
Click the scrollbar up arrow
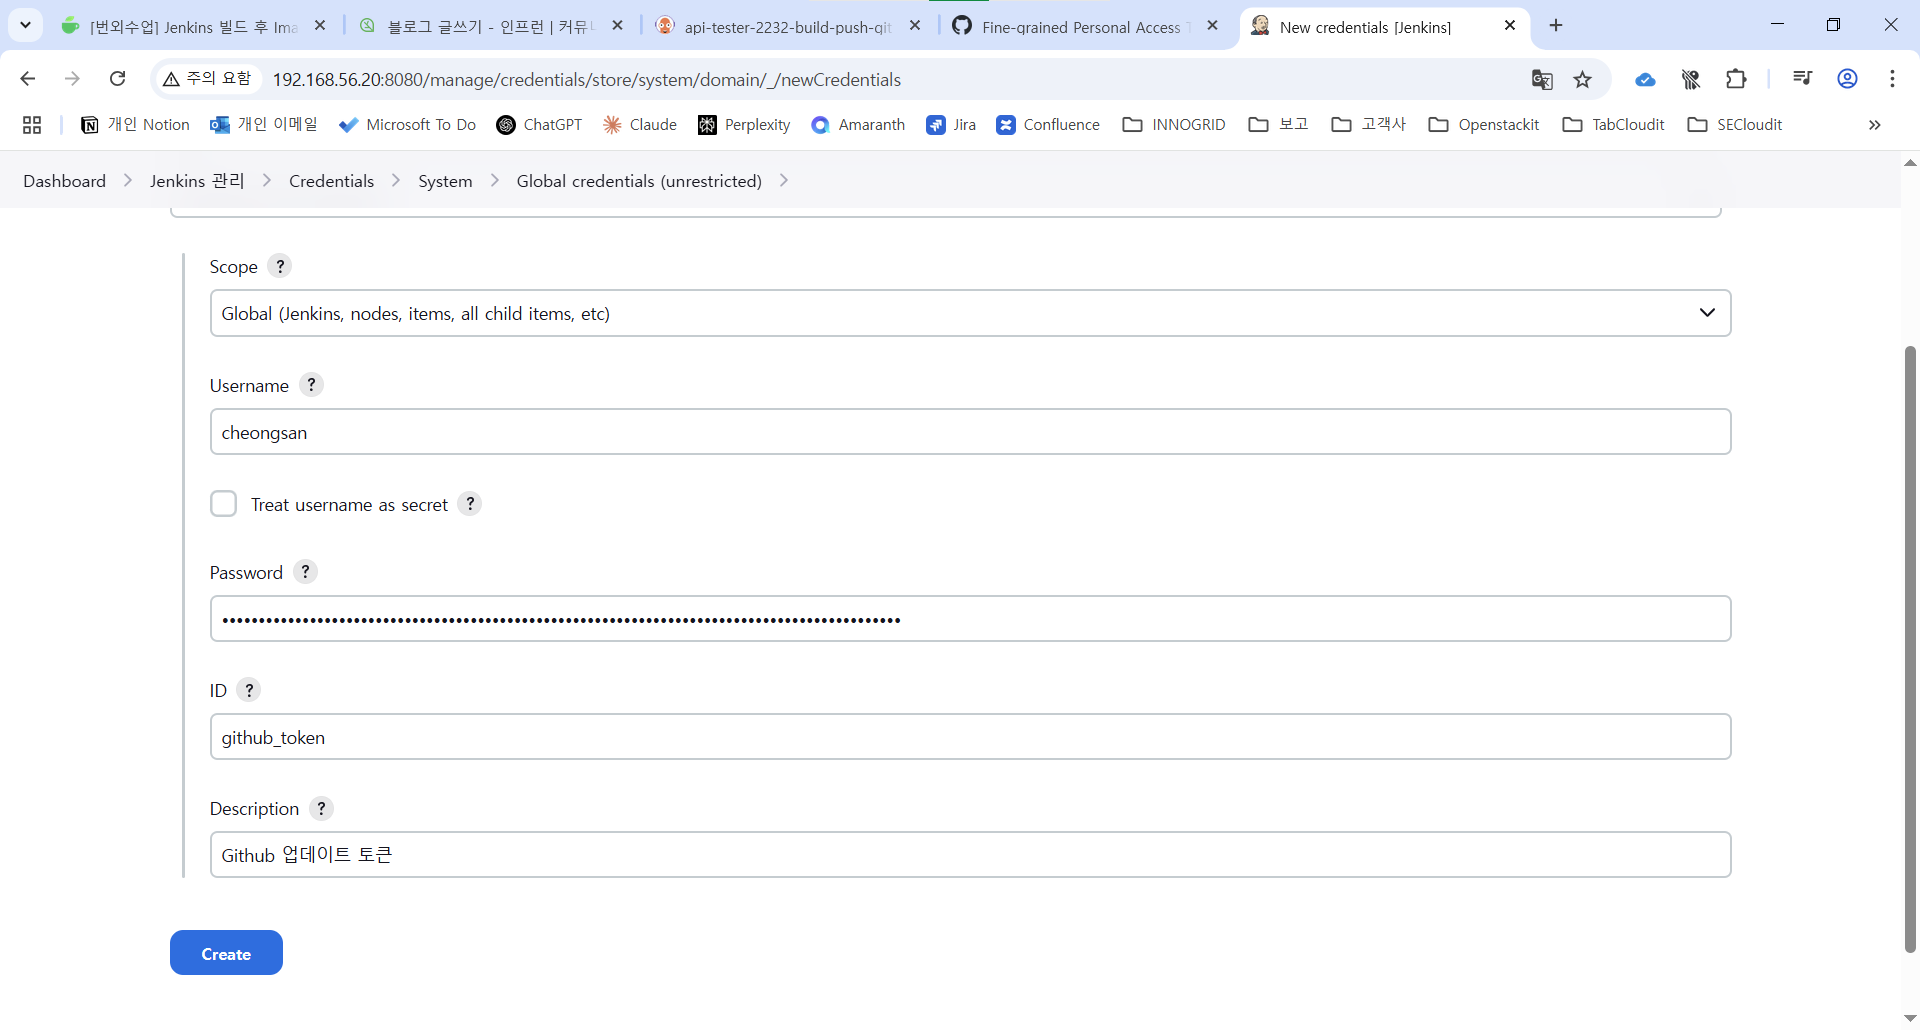tap(1910, 162)
